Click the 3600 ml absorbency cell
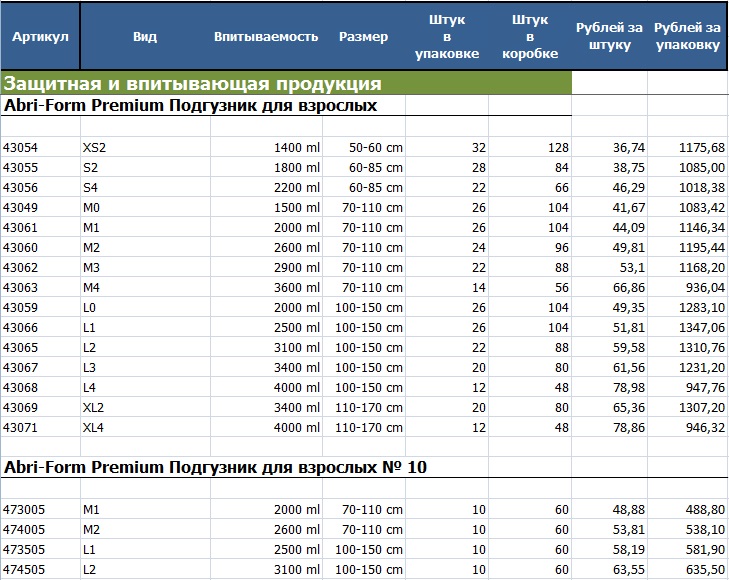 [x=266, y=287]
